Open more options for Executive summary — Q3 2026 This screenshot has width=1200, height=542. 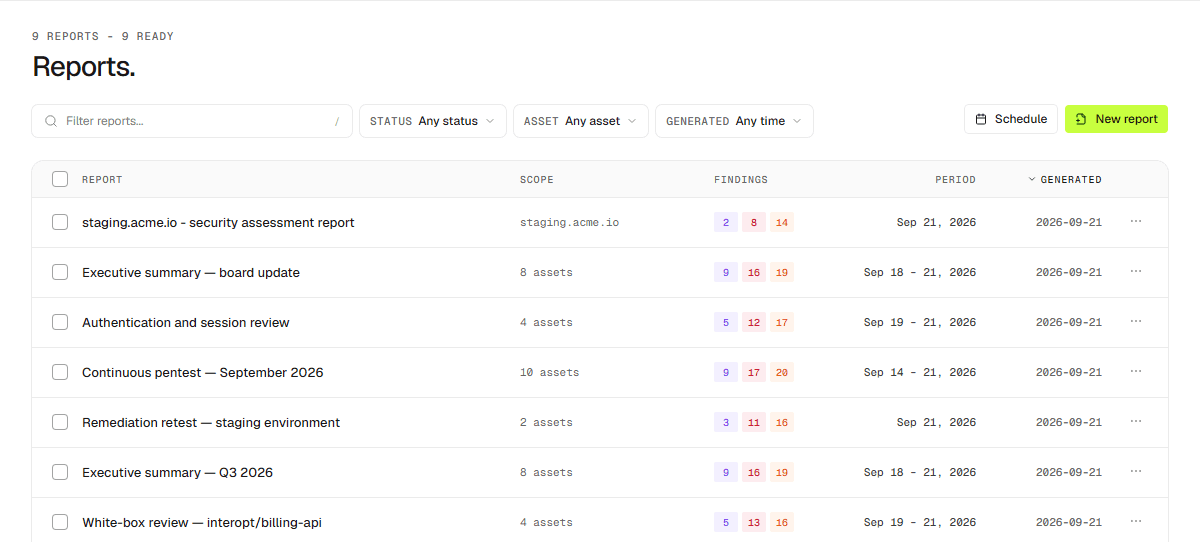pos(1136,471)
